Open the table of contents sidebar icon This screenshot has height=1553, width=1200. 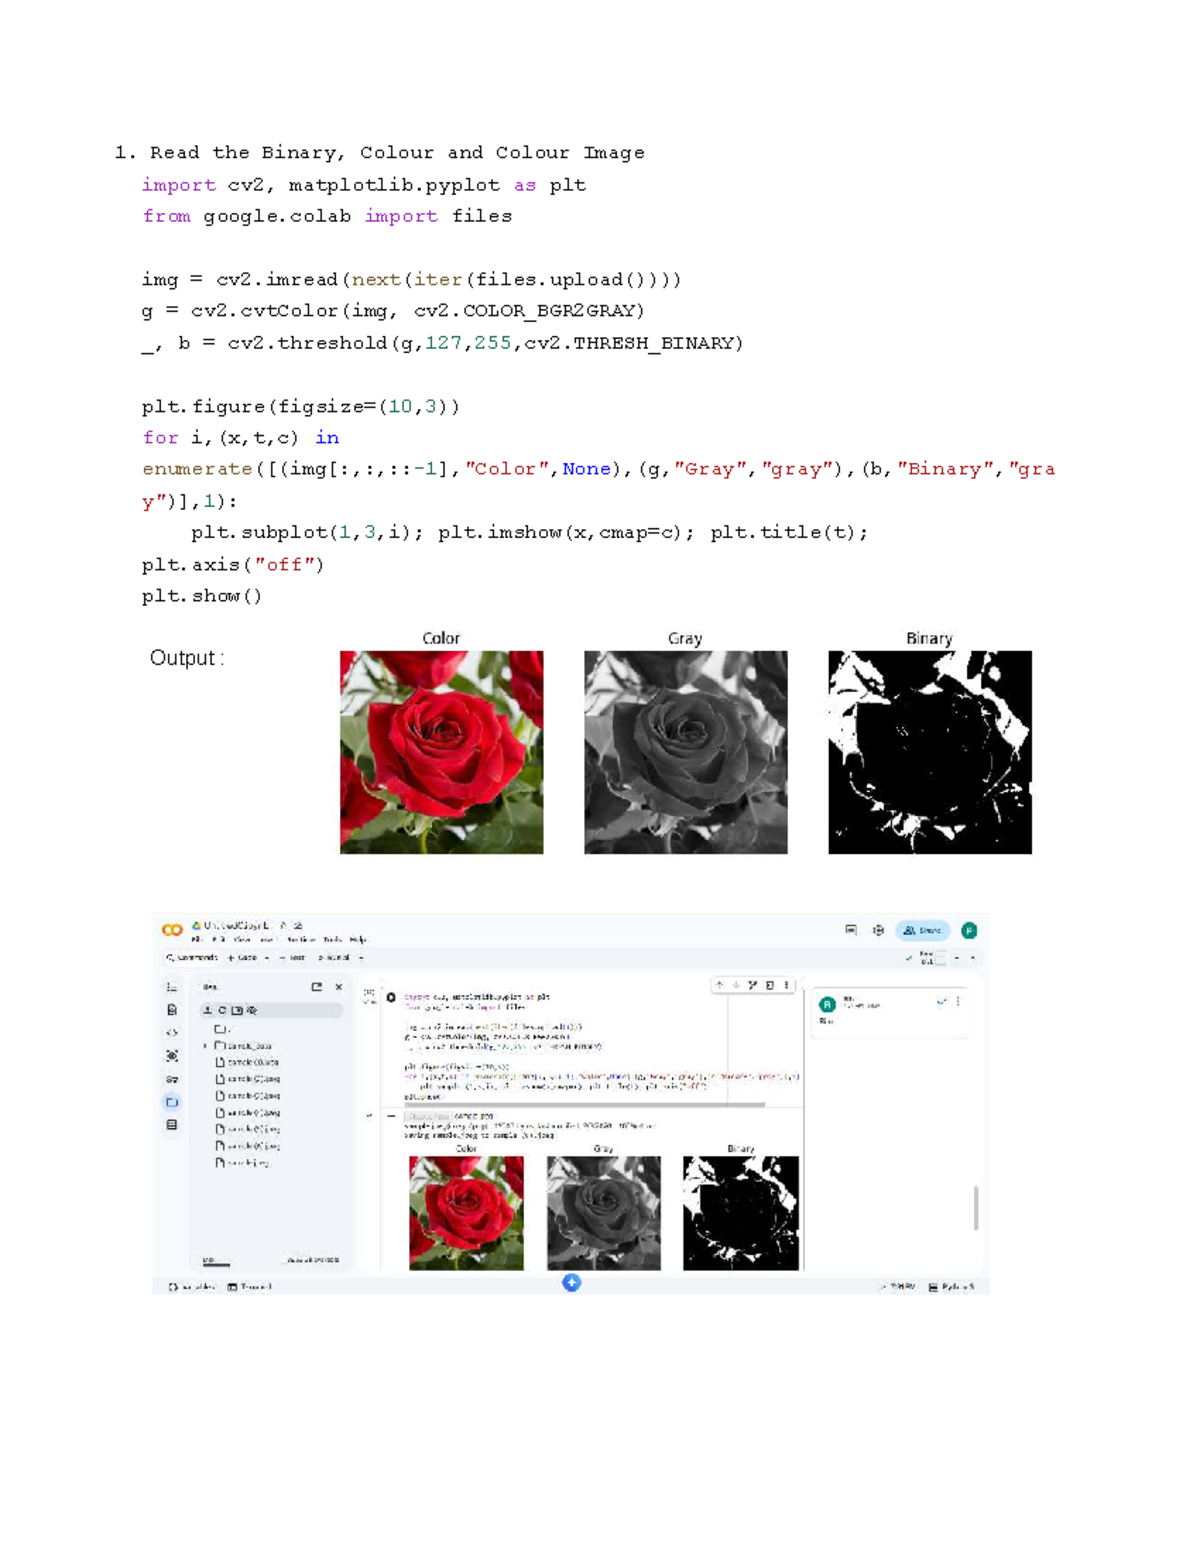[x=172, y=987]
